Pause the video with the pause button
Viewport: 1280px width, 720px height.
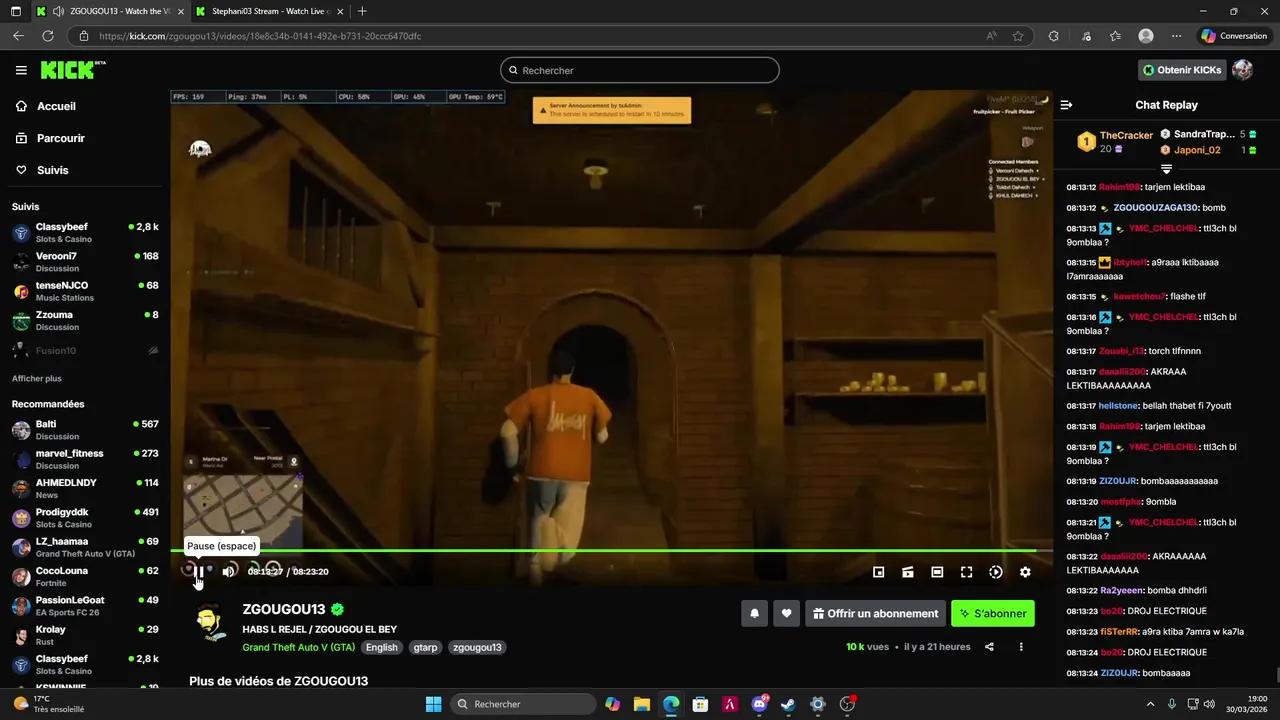[199, 572]
